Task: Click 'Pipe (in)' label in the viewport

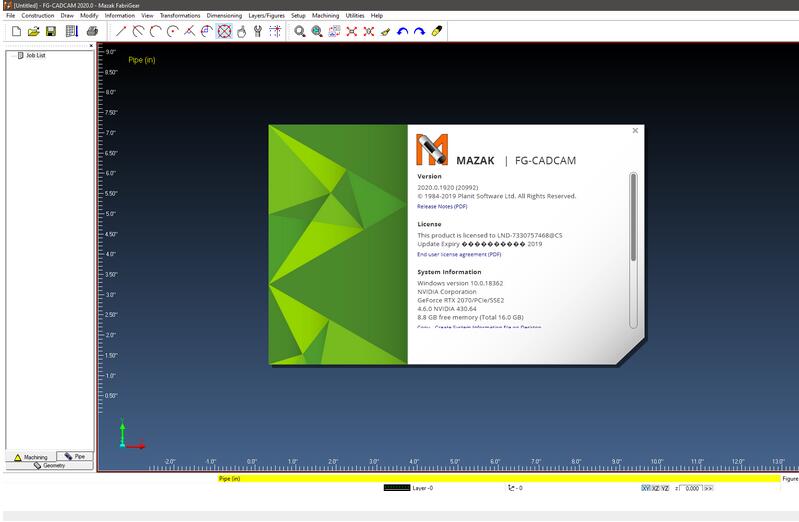Action: 142,60
